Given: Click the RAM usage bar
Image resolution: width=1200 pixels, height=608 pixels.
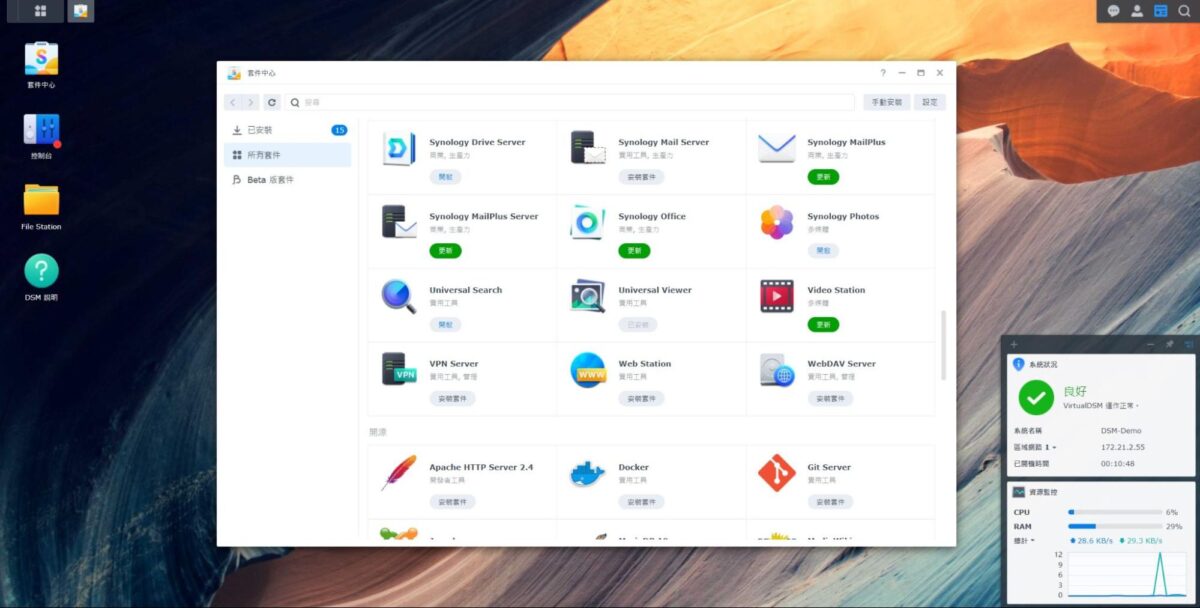Looking at the screenshot, I should click(x=1115, y=526).
